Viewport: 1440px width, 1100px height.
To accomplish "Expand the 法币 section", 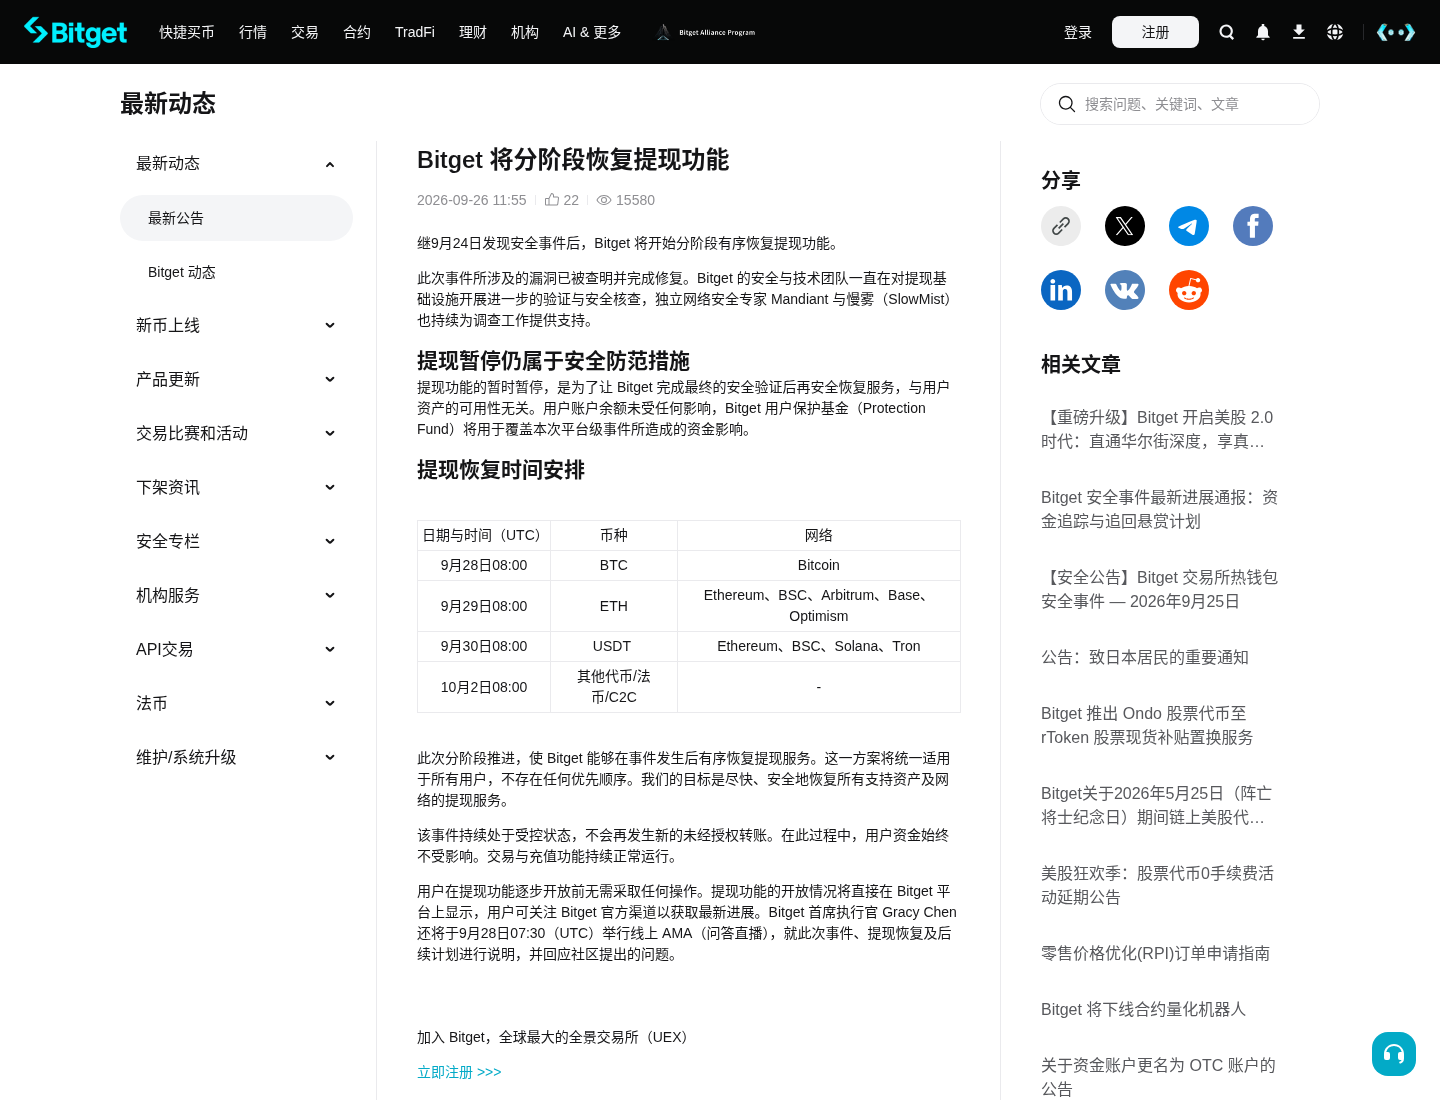I will tap(330, 704).
